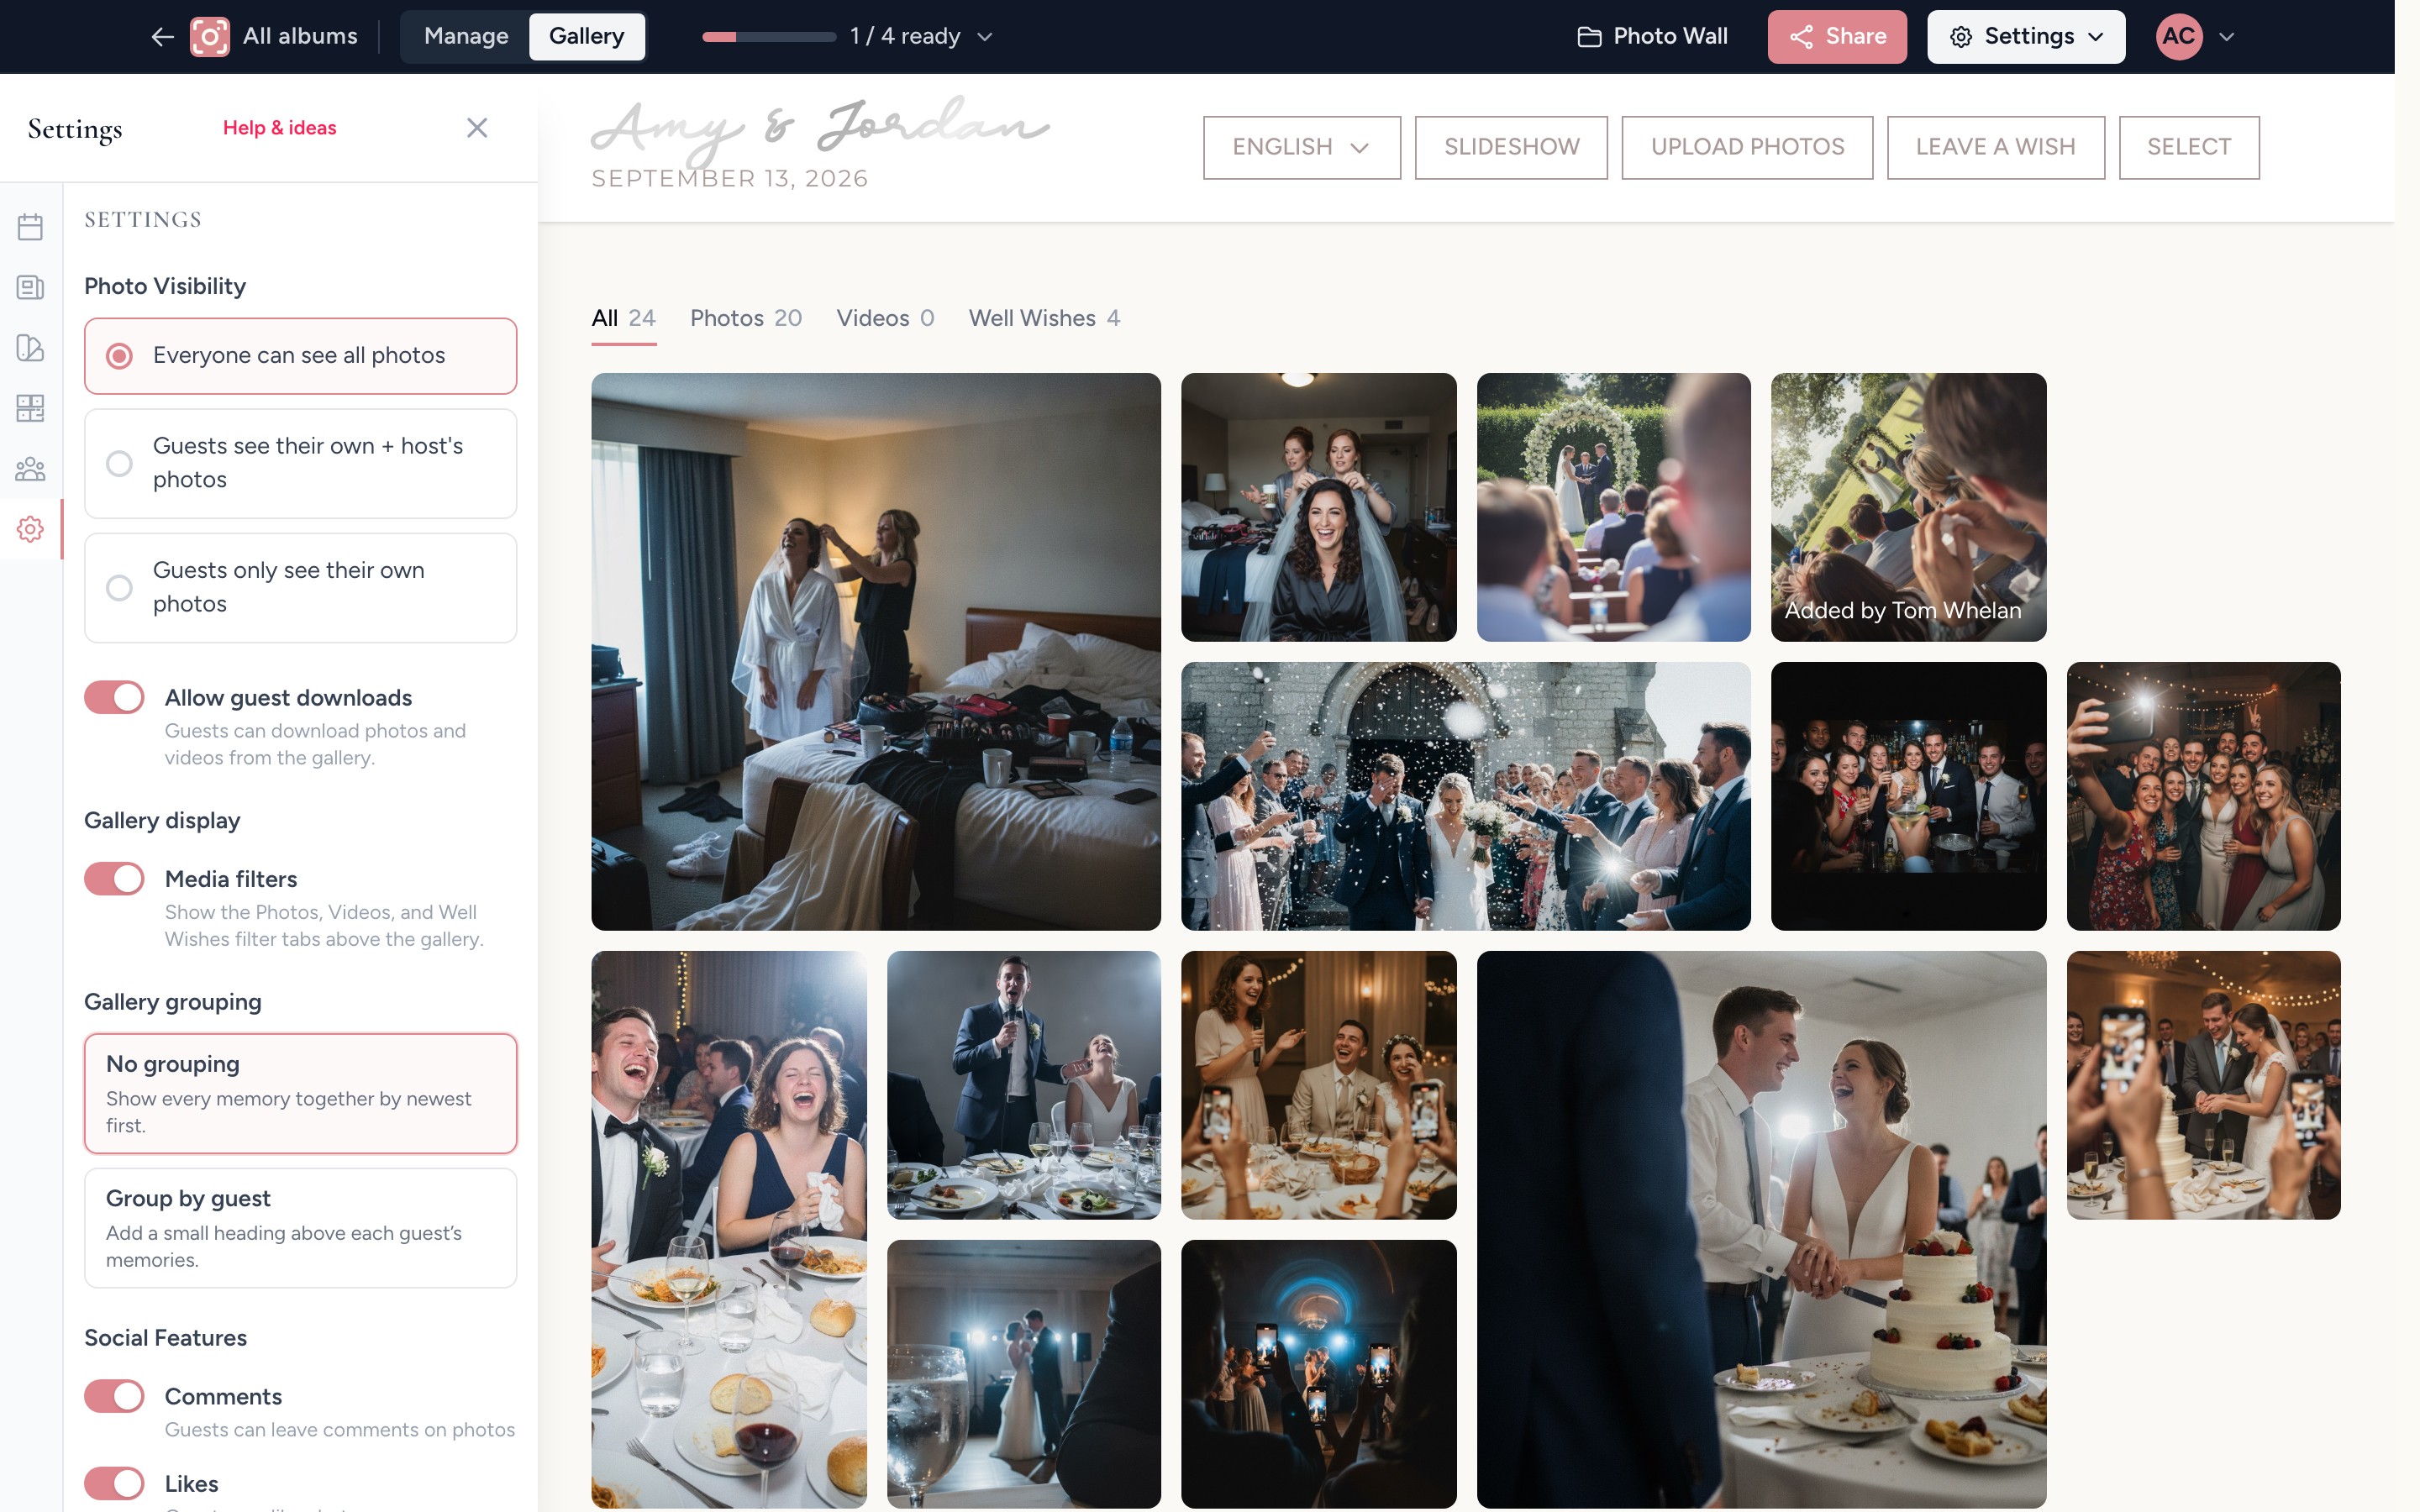Viewport: 2420px width, 1512px height.
Task: Click the back arrow beside All albums
Action: pyautogui.click(x=162, y=37)
